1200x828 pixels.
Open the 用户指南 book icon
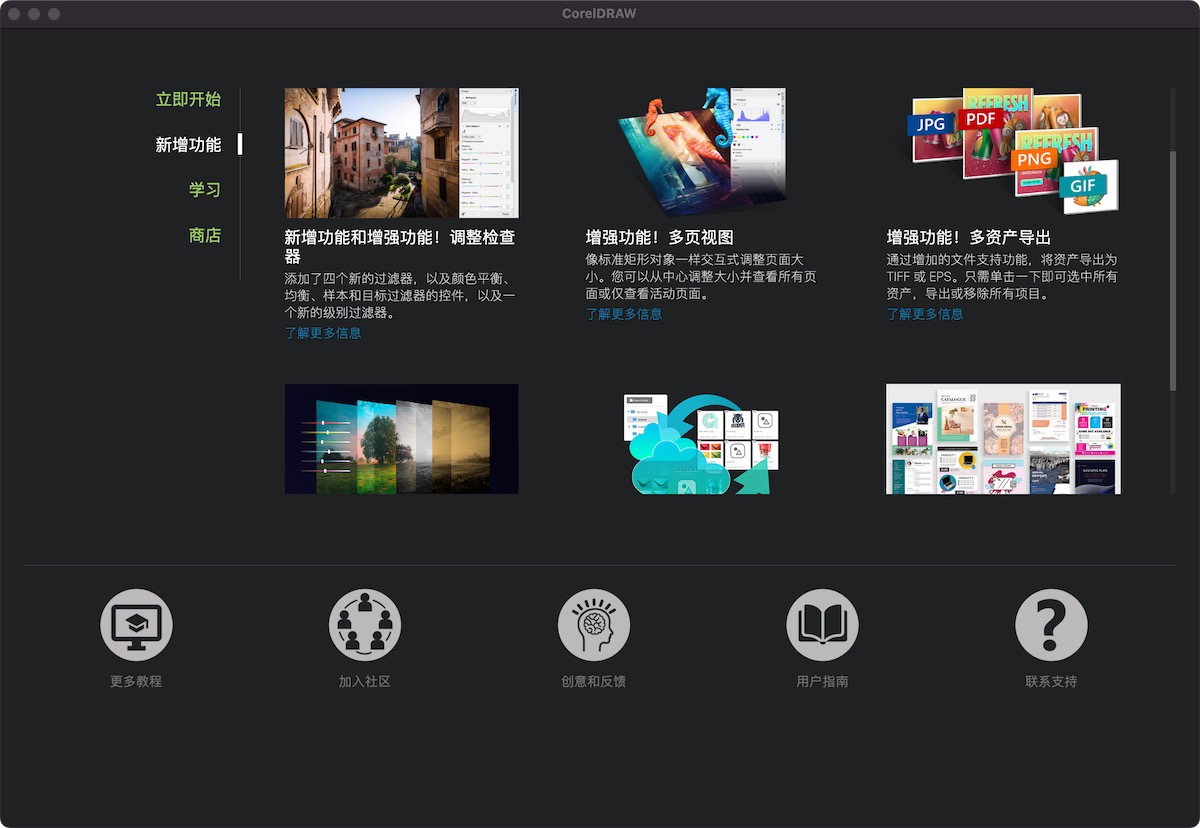tap(822, 625)
